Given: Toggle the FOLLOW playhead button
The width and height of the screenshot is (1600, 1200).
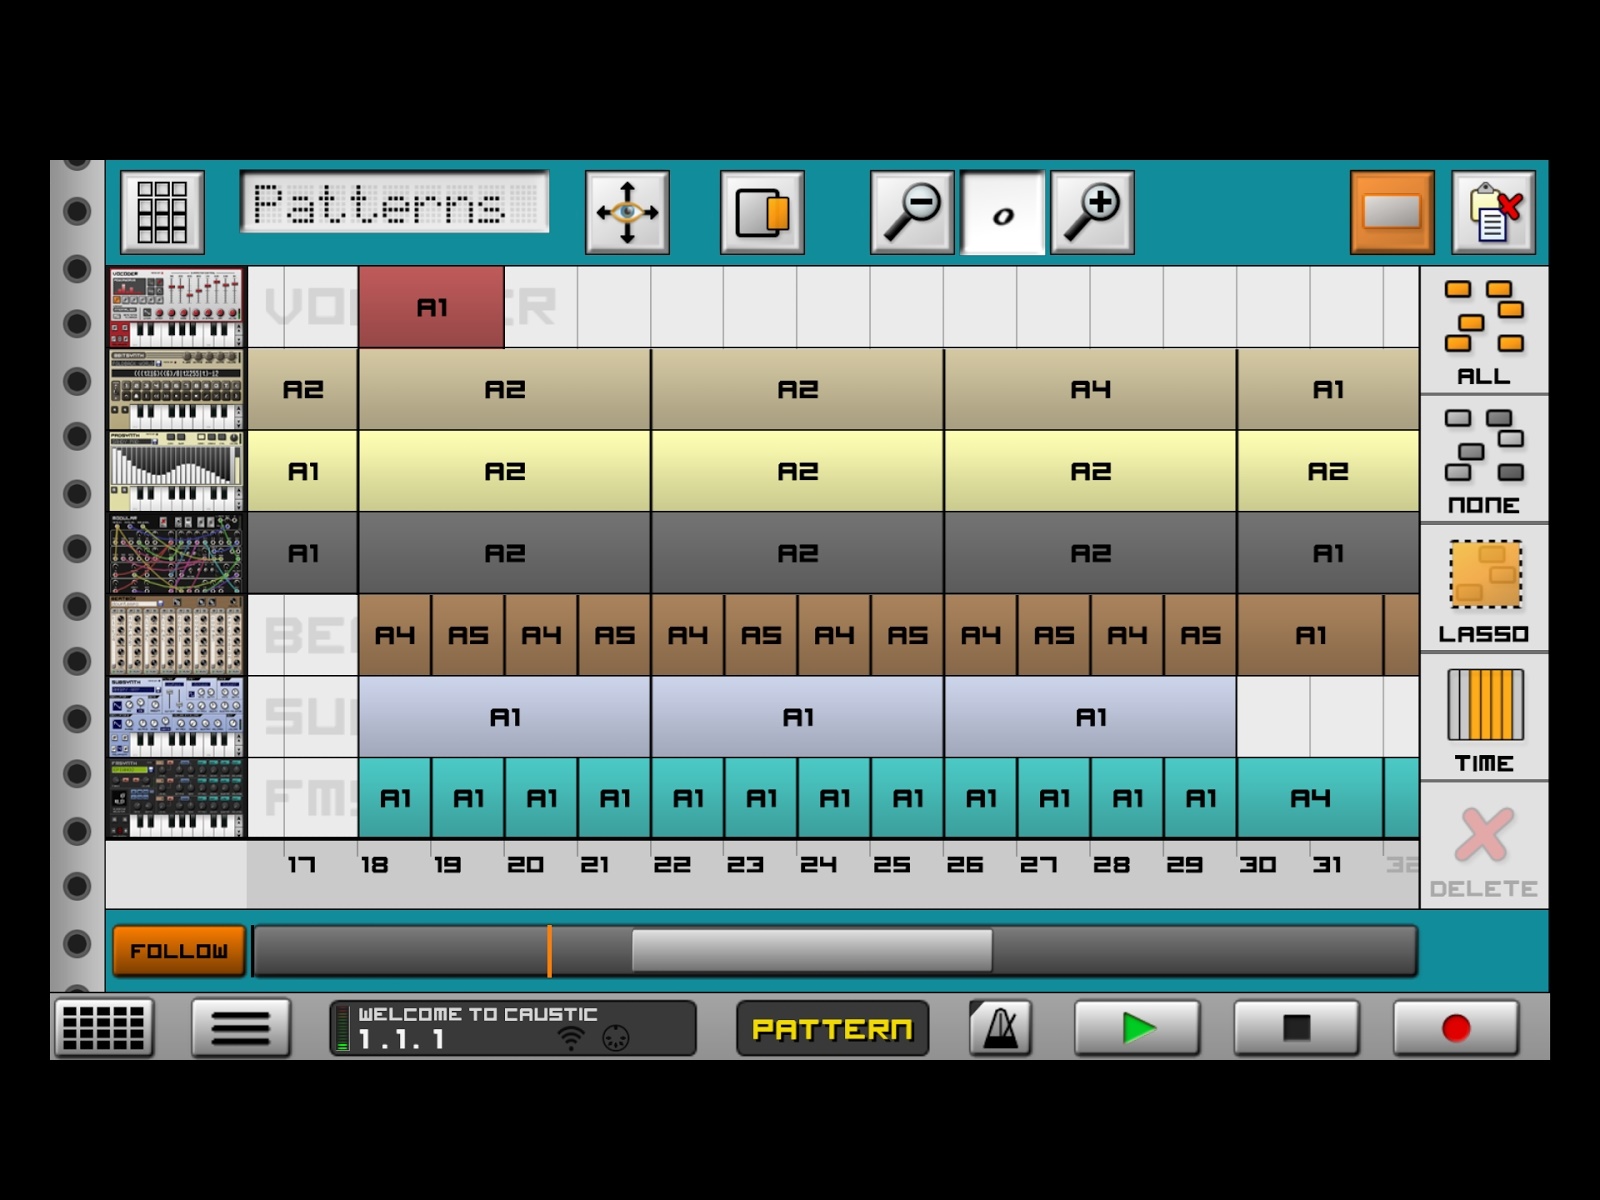Looking at the screenshot, I should click(179, 950).
